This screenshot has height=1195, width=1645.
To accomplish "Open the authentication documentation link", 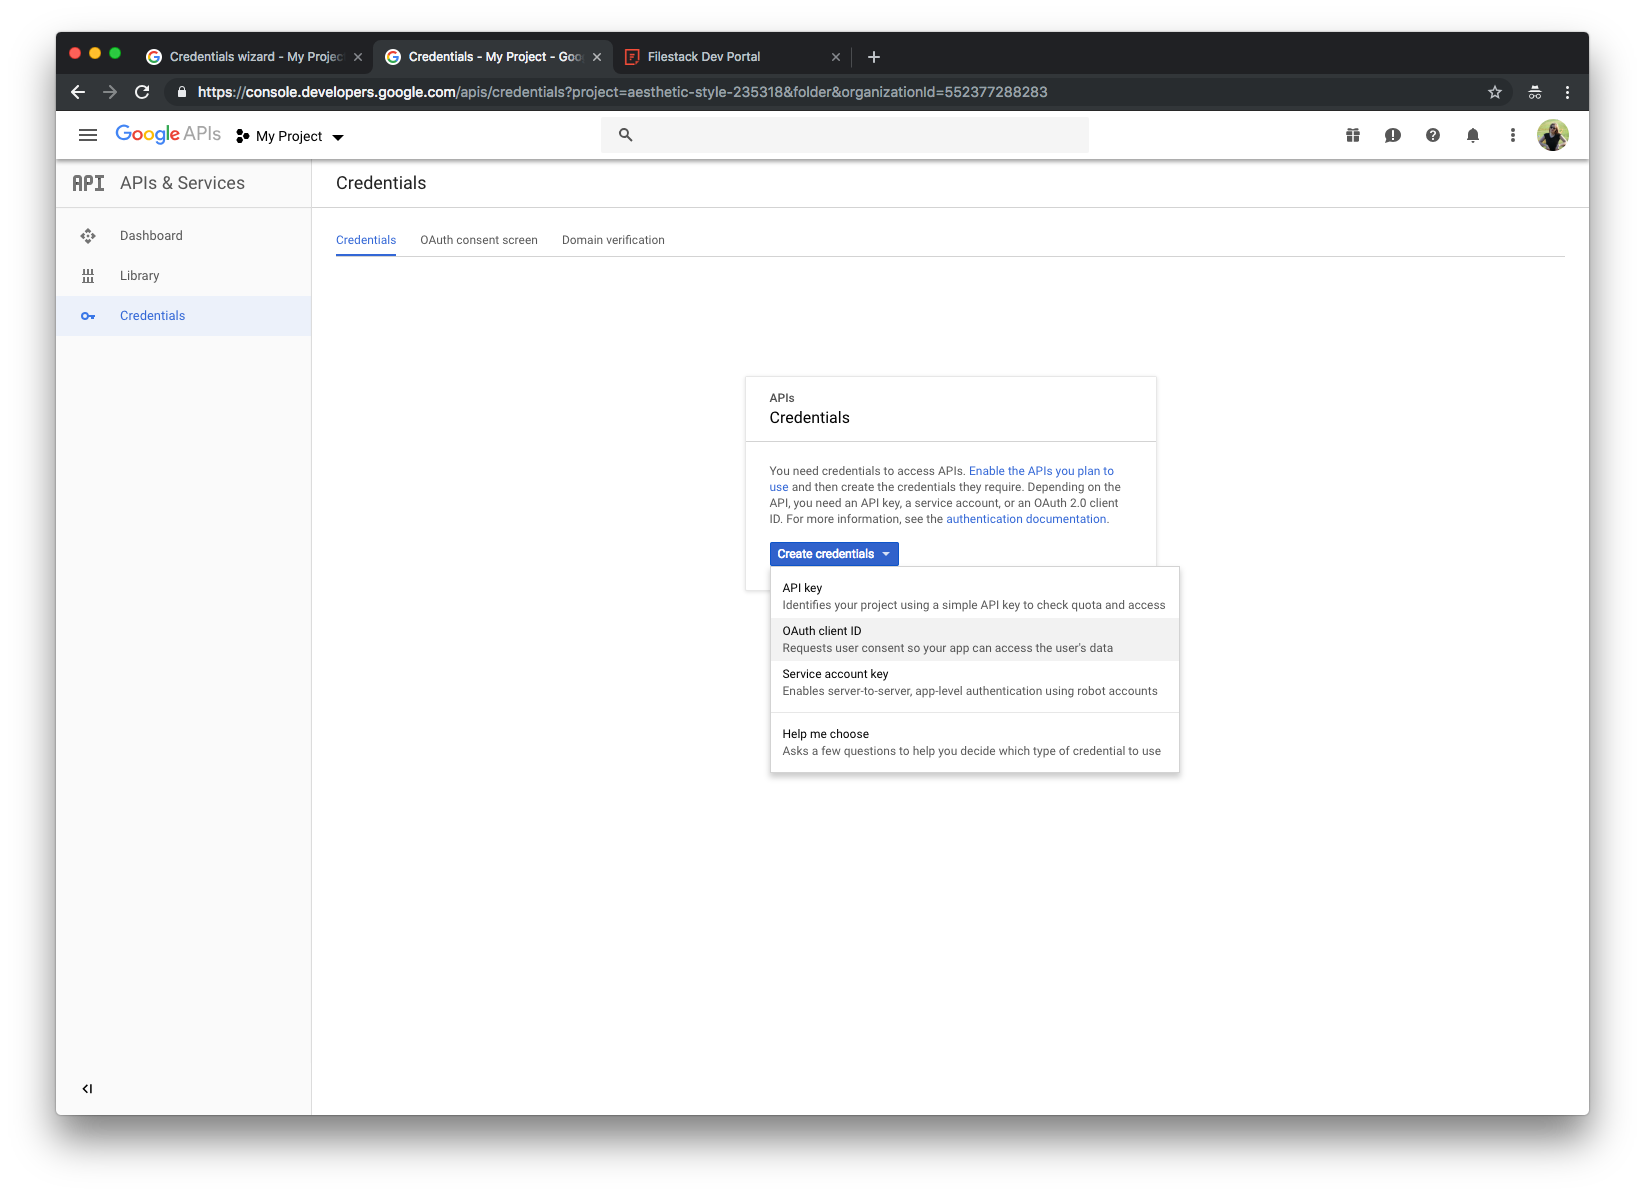I will tap(1026, 519).
